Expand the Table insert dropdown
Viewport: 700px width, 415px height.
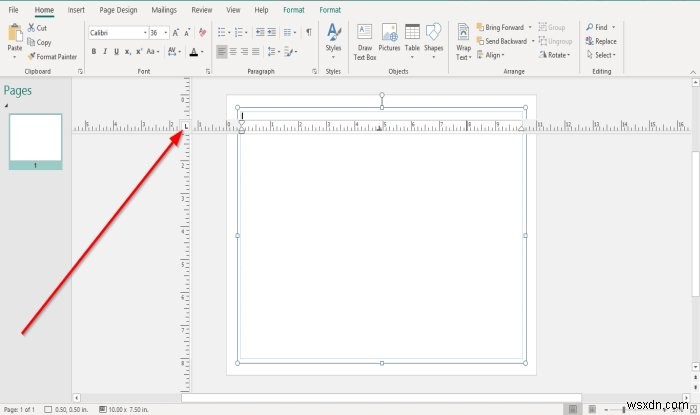point(412,57)
